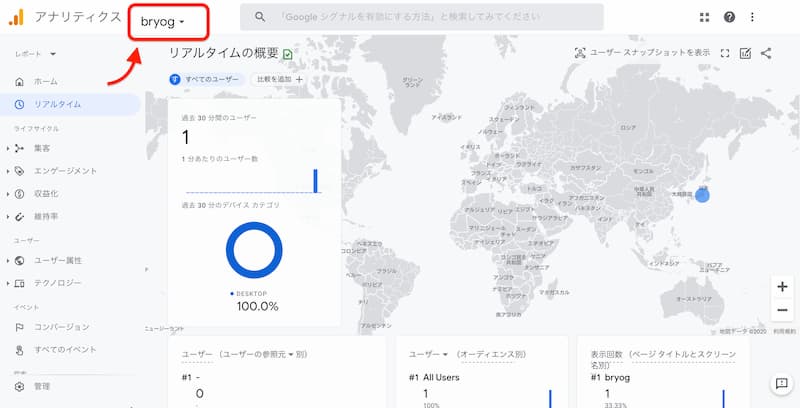Go to ホーム in sidebar
The image size is (800, 408).
tap(46, 82)
